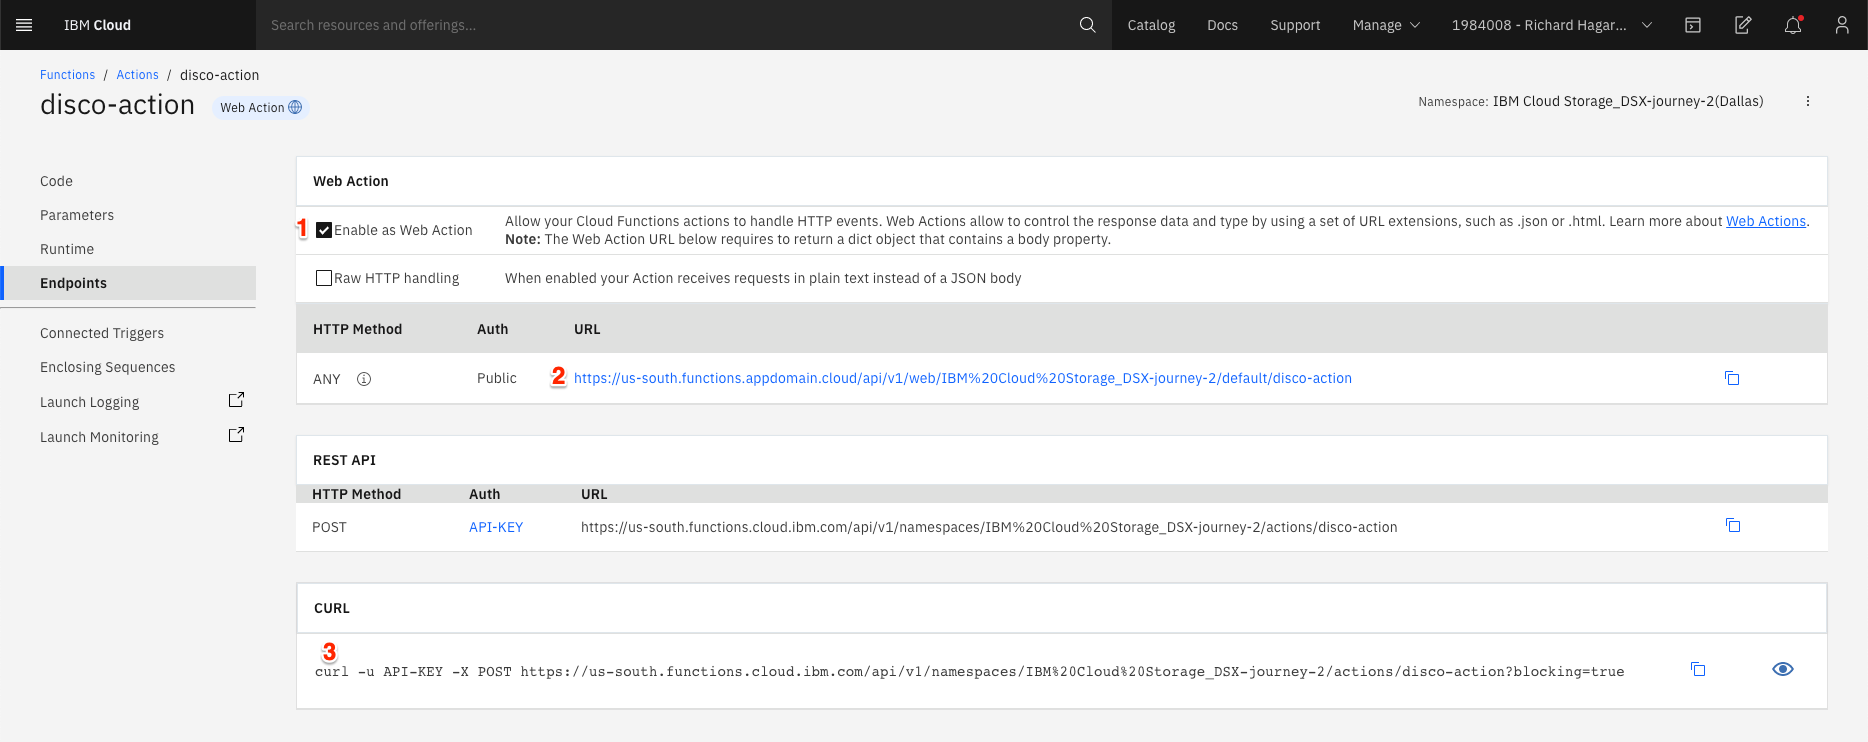Open the notifications bell
This screenshot has height=742, width=1868.
point(1793,25)
